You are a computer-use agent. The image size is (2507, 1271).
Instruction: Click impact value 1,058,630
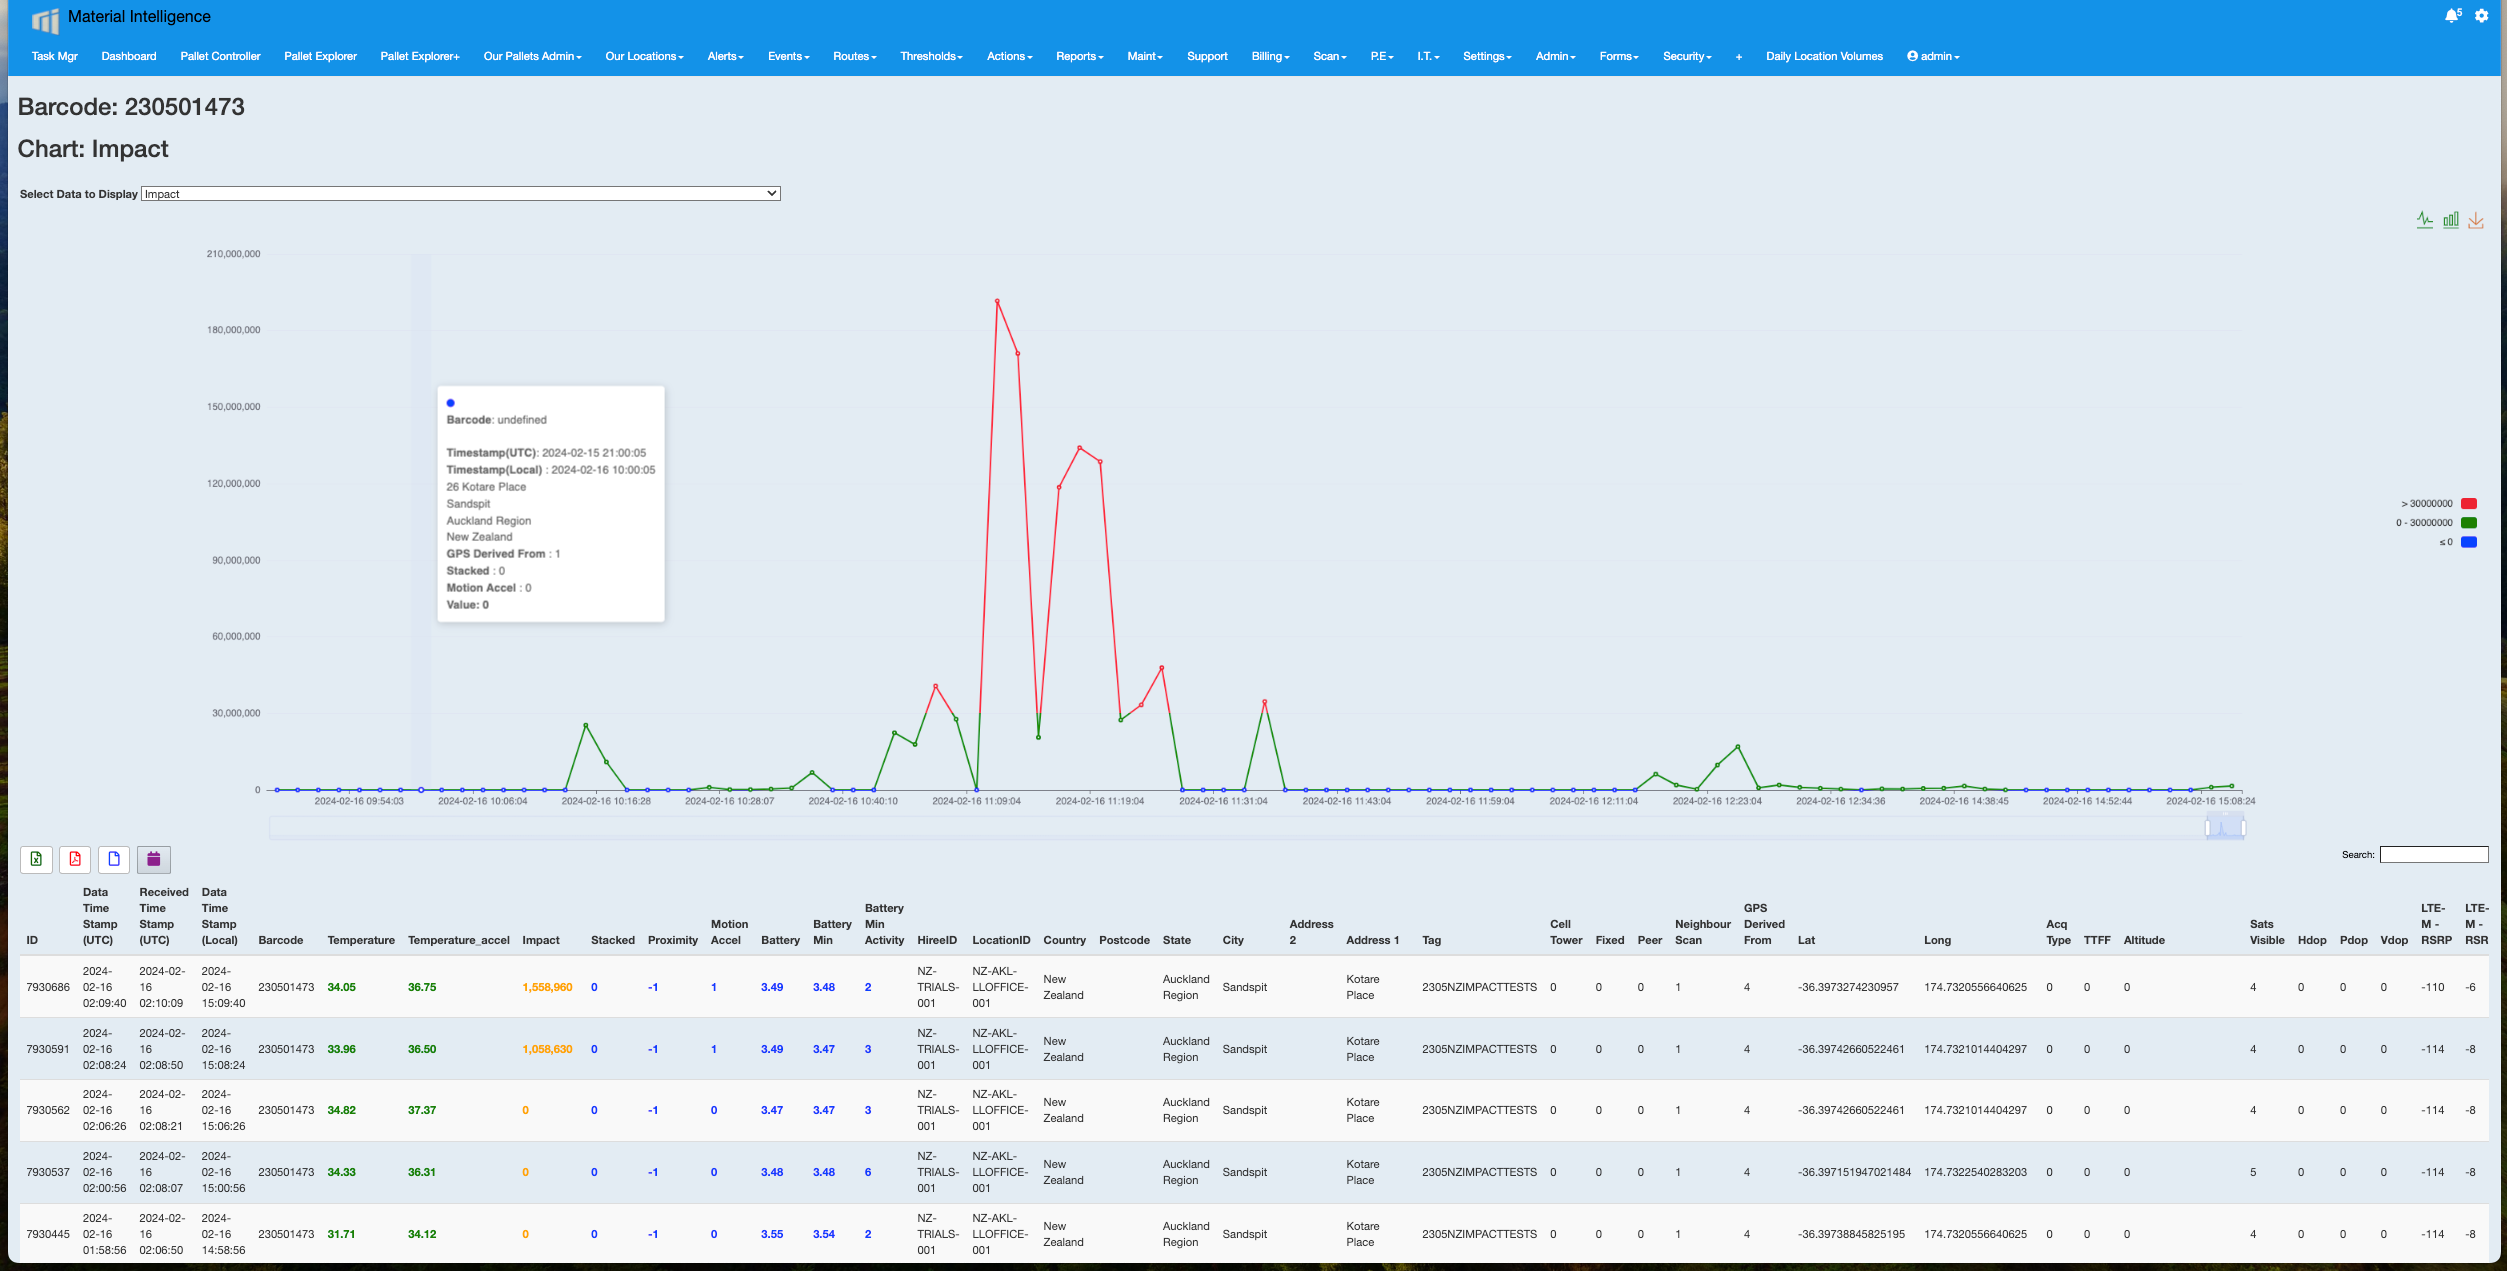(x=547, y=1049)
